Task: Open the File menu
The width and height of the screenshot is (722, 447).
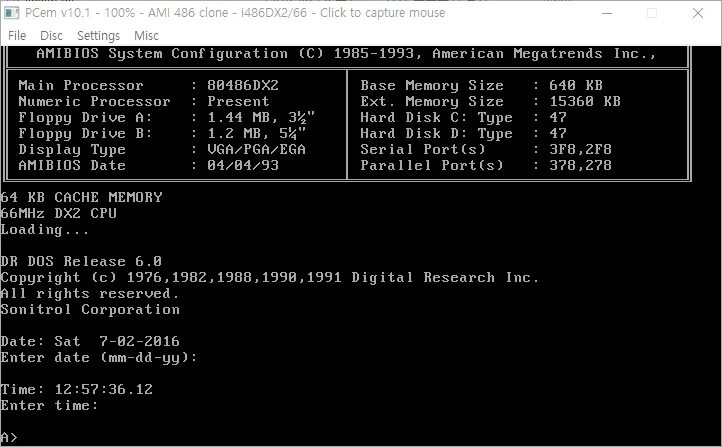Action: [x=17, y=35]
